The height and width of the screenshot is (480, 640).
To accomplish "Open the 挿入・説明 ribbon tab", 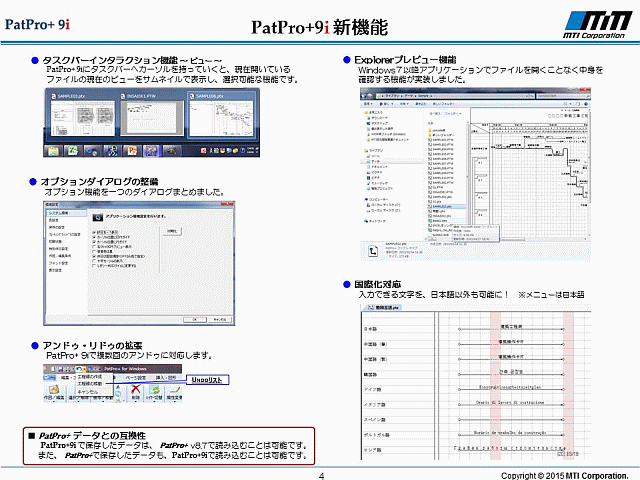I will [x=165, y=378].
